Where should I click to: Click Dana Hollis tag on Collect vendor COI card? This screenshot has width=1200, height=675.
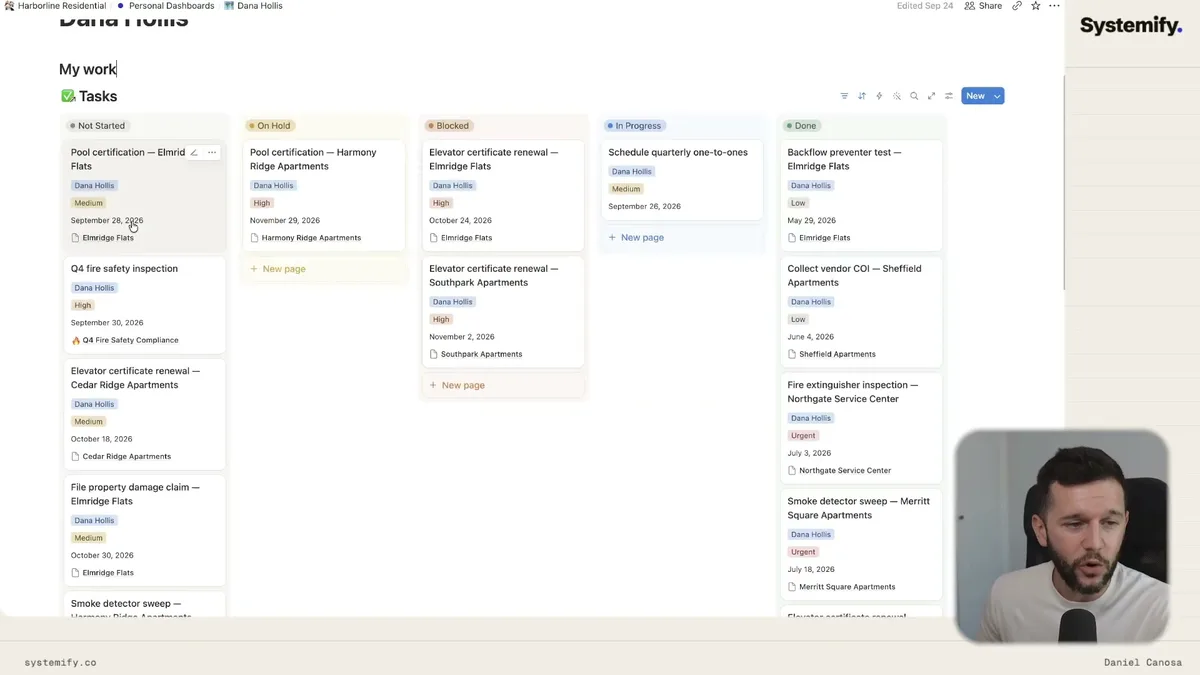coord(811,302)
